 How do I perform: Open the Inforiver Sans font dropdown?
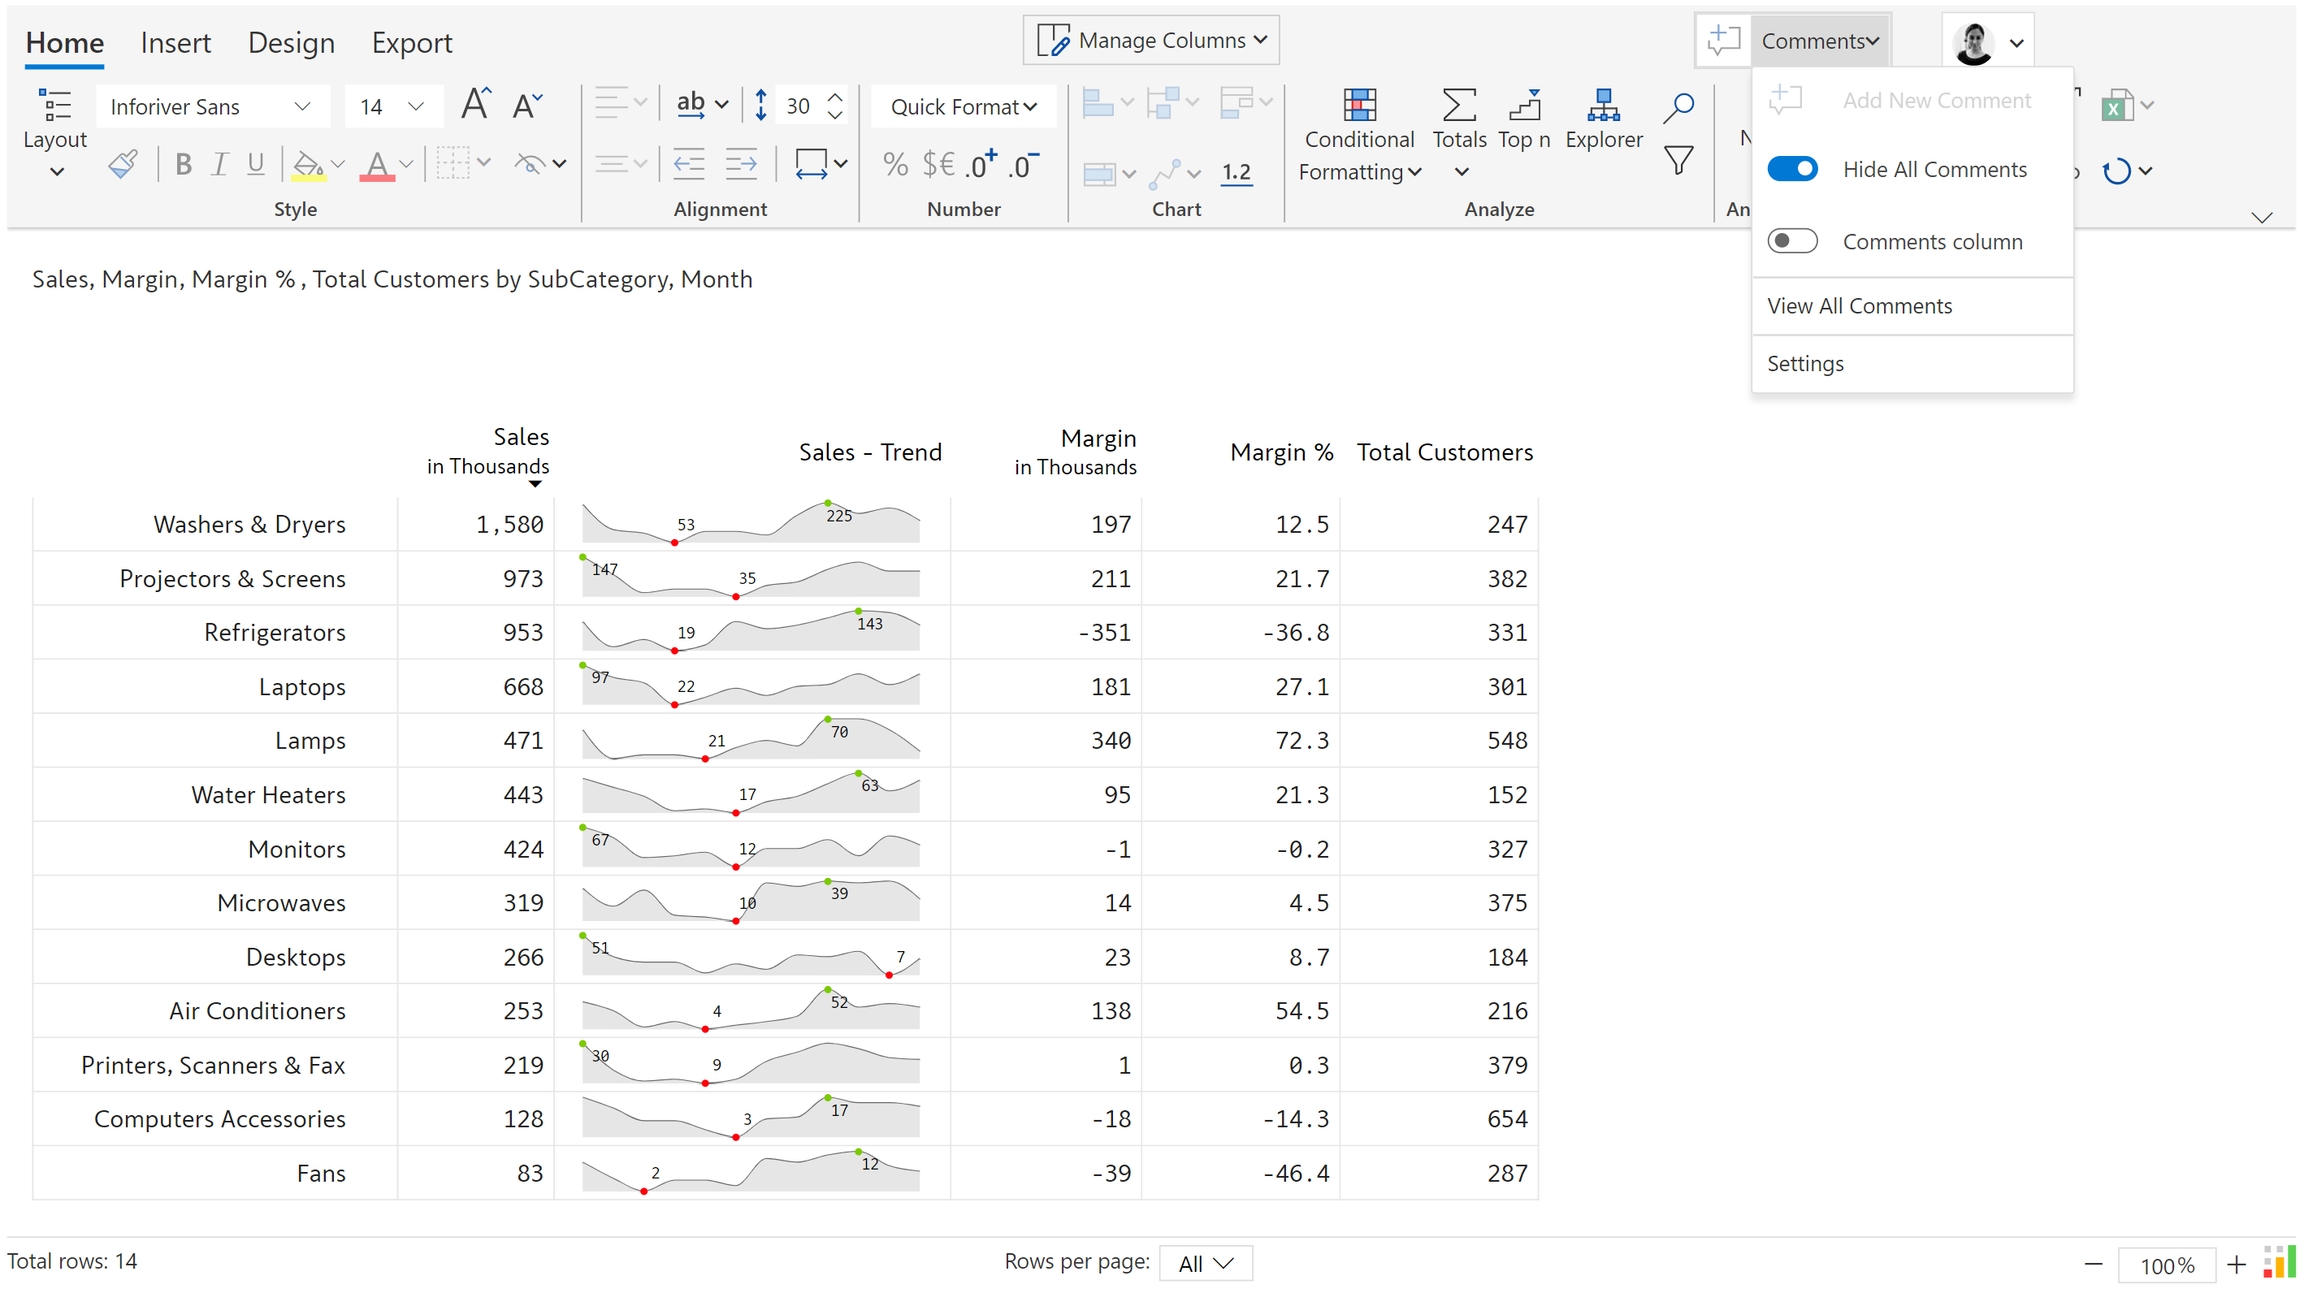(212, 107)
